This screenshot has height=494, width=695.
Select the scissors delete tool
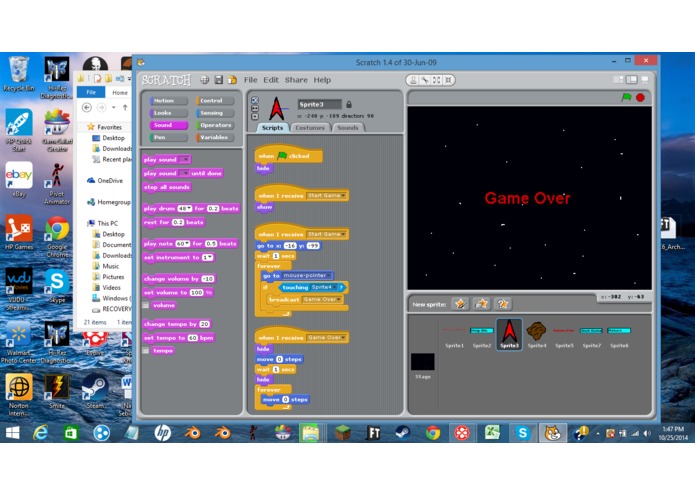coord(425,80)
